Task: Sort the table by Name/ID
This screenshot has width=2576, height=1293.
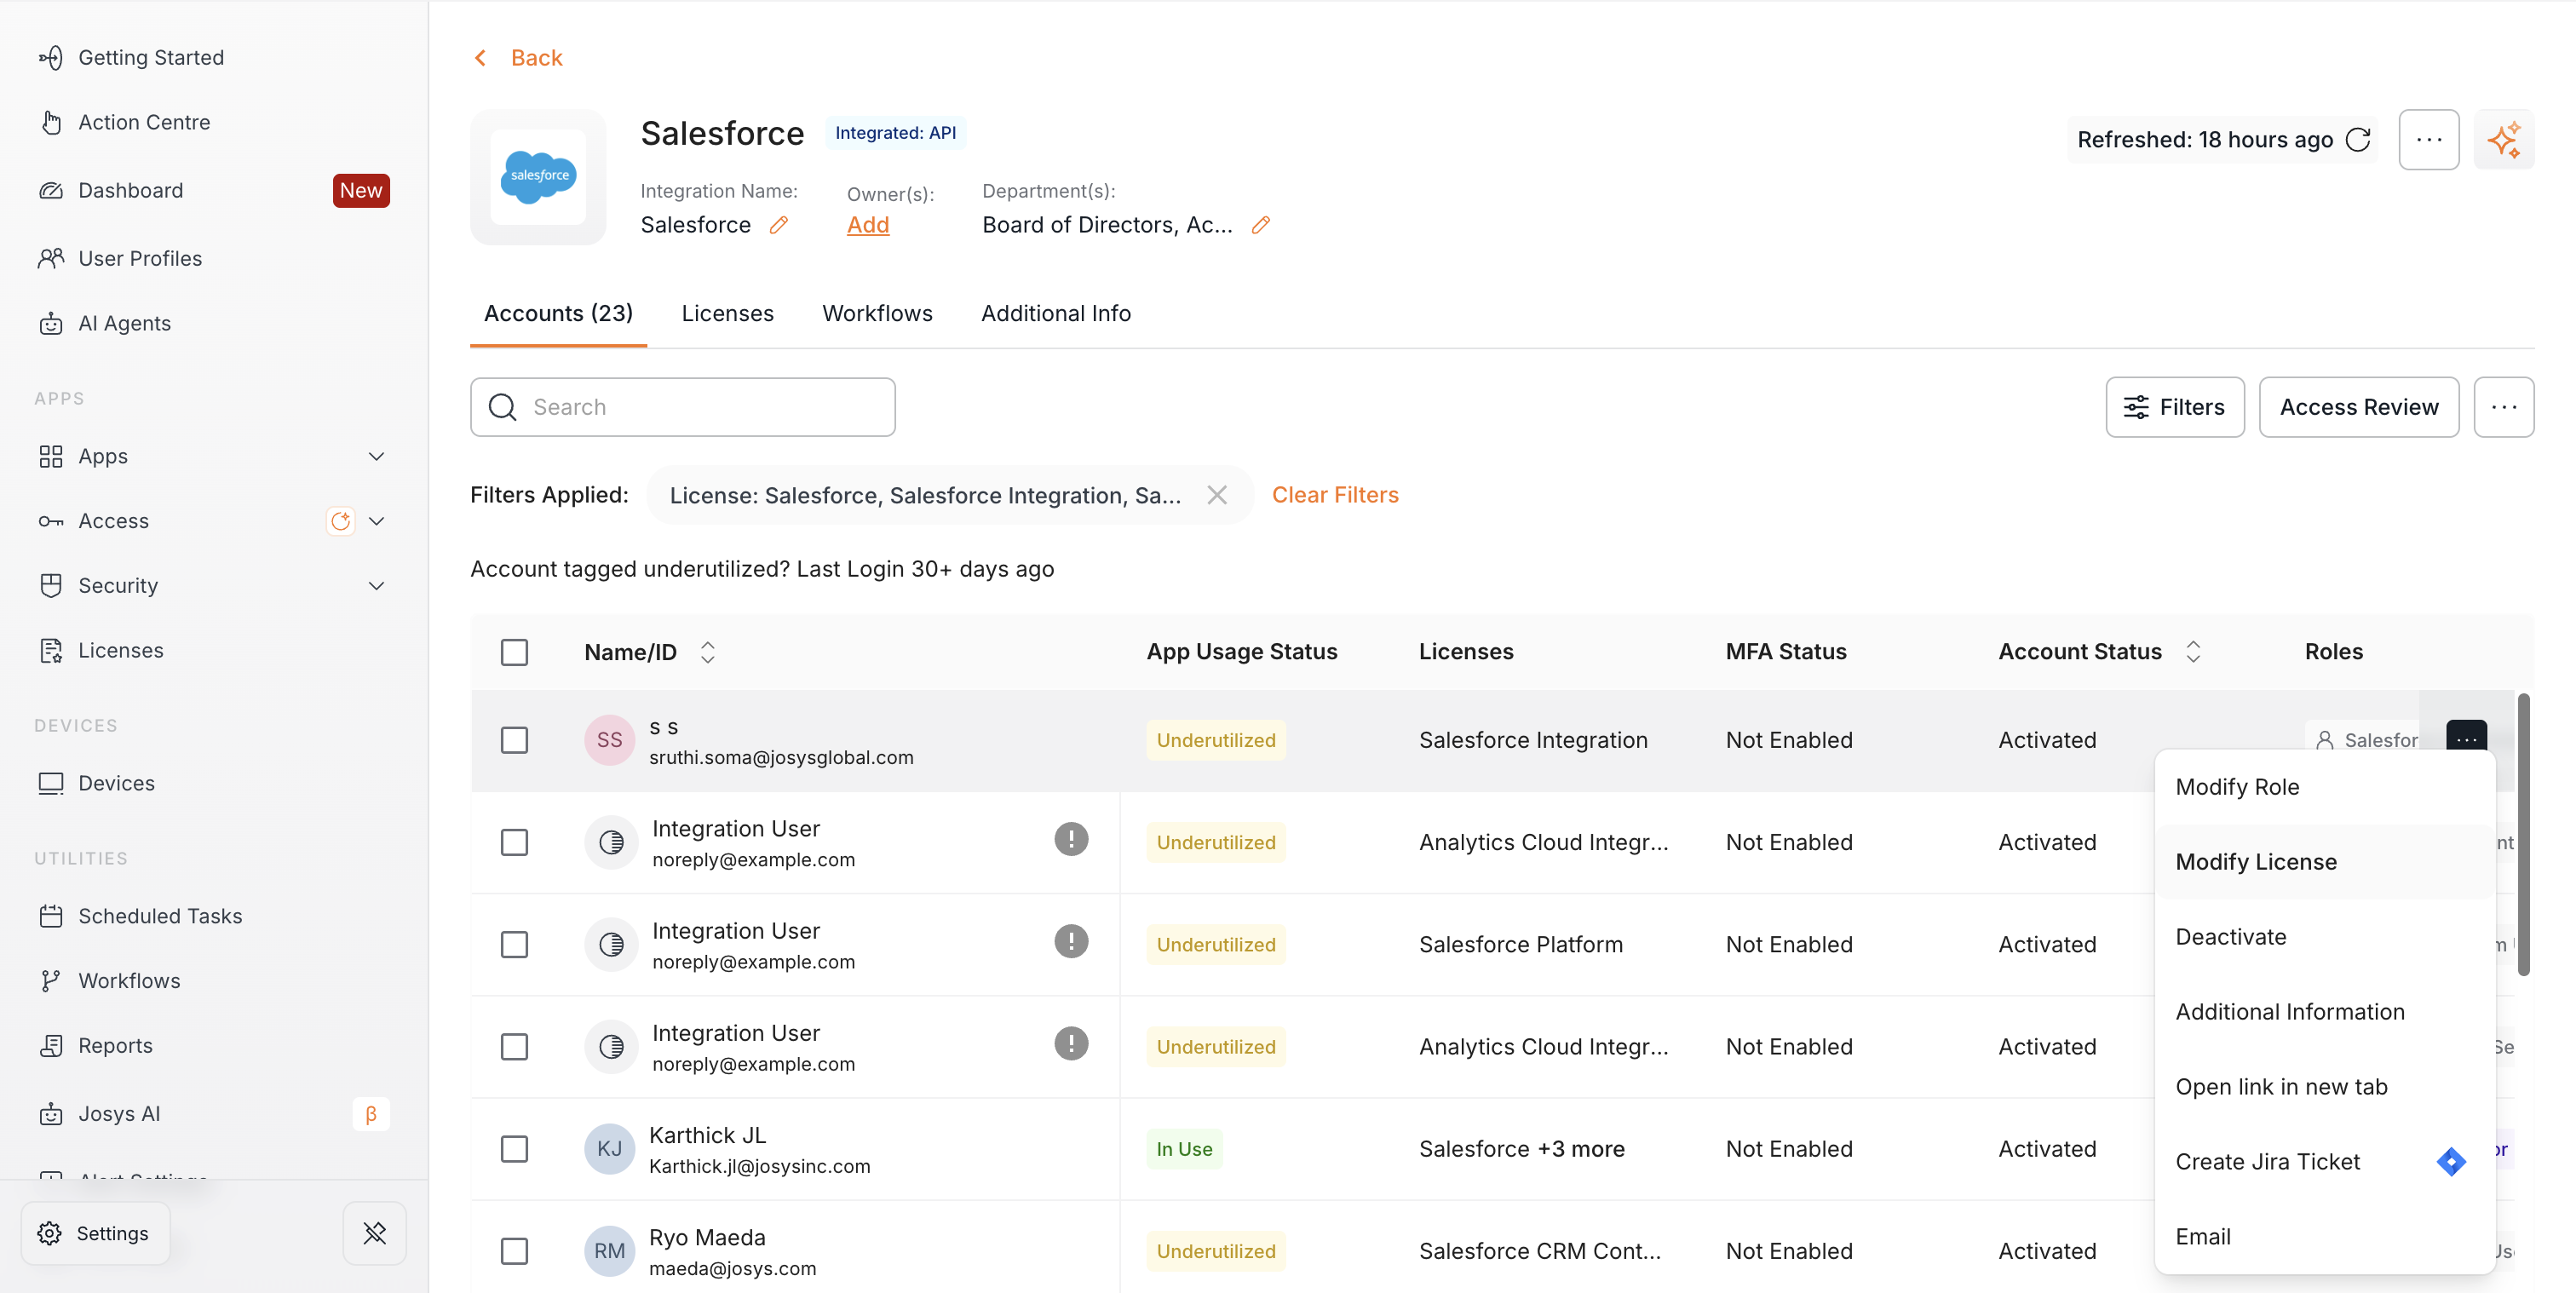Action: click(708, 652)
